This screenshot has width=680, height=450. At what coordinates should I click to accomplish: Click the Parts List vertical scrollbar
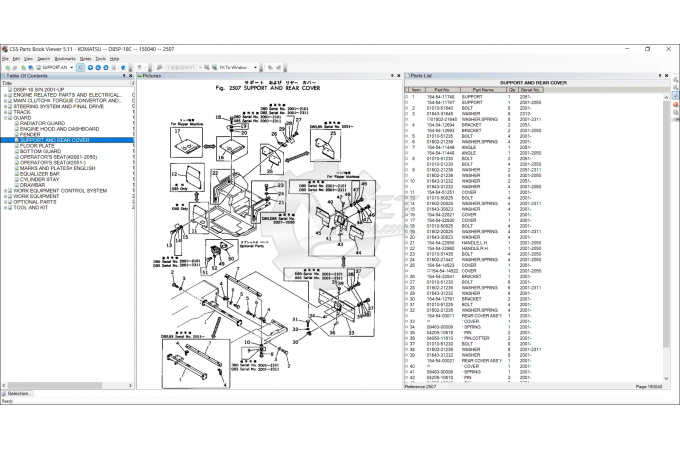click(x=667, y=225)
